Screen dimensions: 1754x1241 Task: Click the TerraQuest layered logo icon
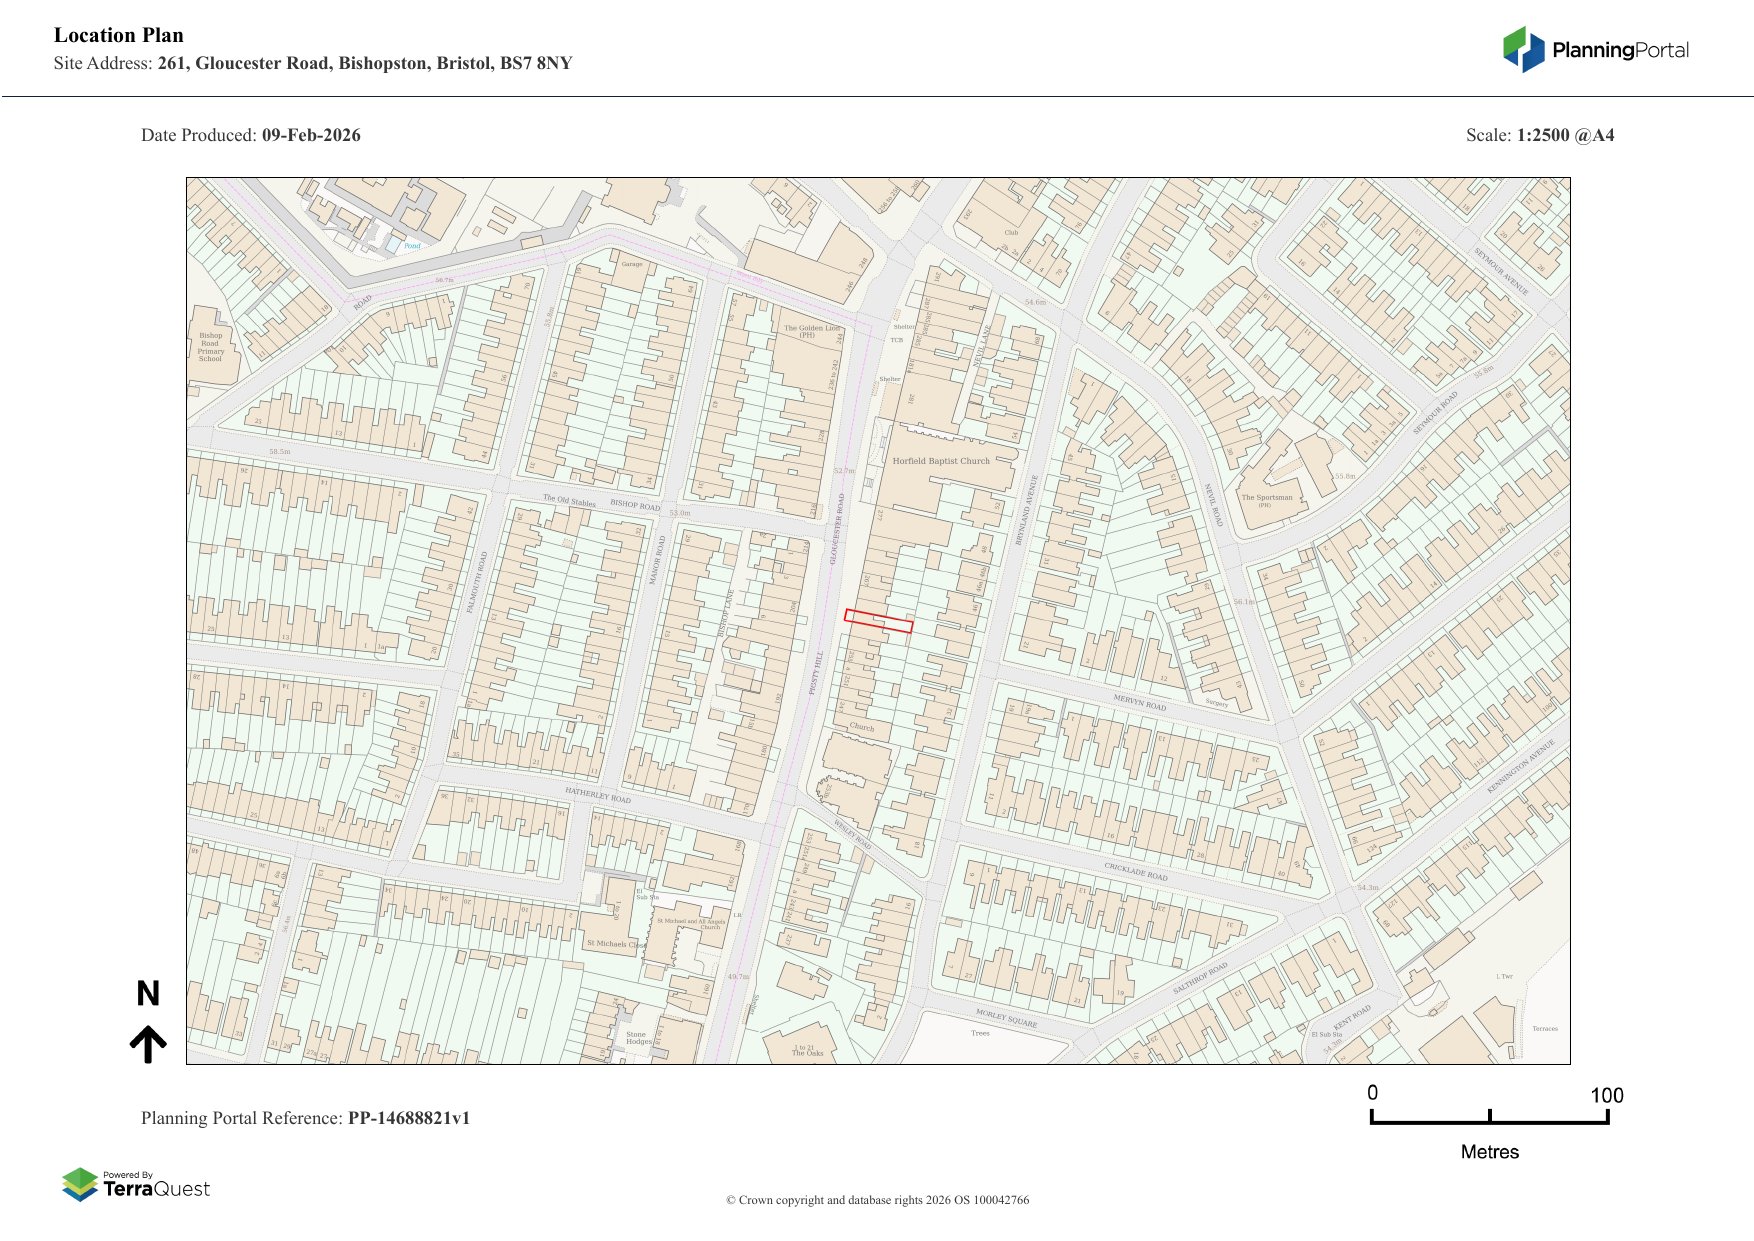(x=80, y=1184)
